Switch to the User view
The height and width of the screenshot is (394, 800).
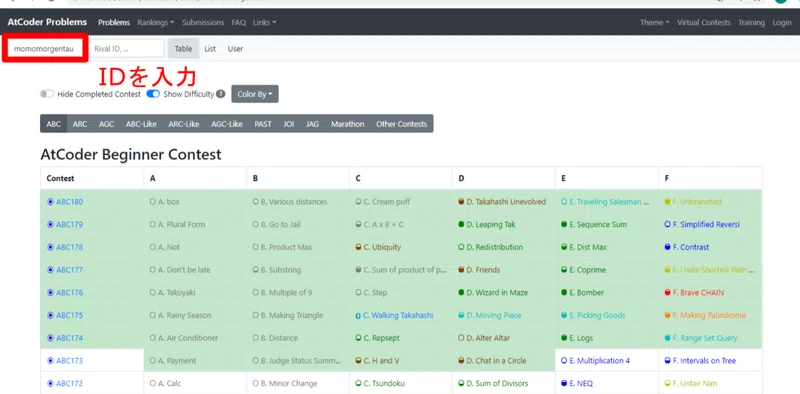coord(235,49)
